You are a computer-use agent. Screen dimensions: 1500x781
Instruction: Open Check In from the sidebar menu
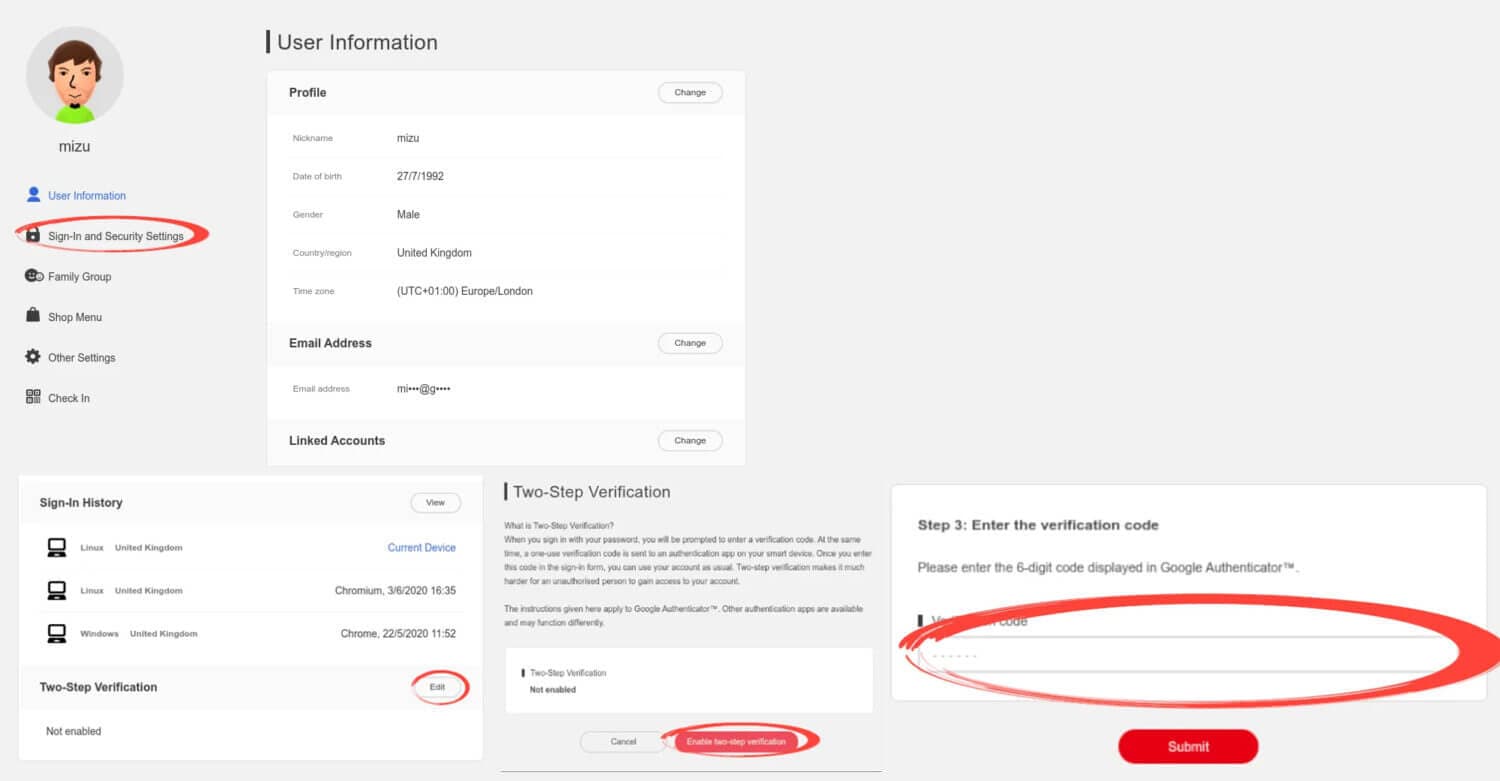point(68,397)
